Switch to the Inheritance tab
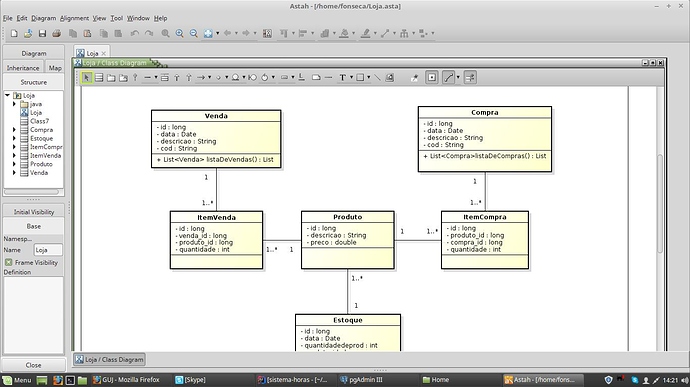690x387 pixels. click(23, 68)
